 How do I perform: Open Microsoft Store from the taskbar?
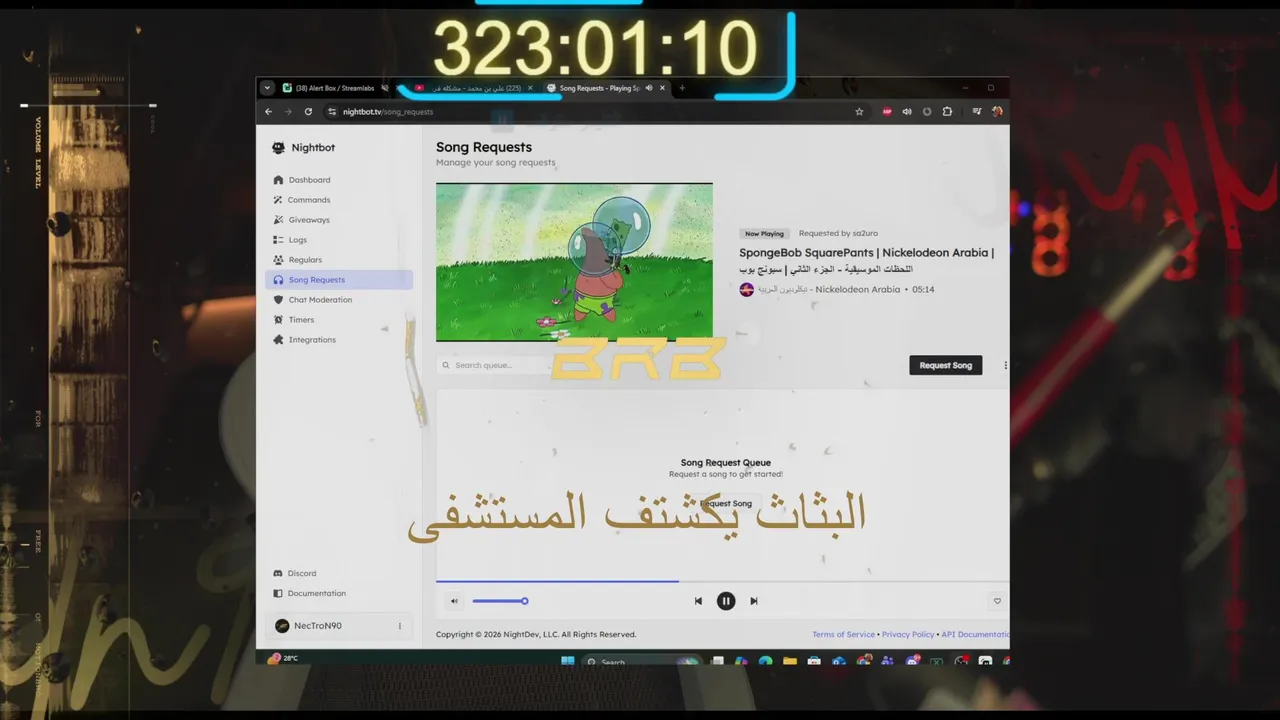[814, 661]
